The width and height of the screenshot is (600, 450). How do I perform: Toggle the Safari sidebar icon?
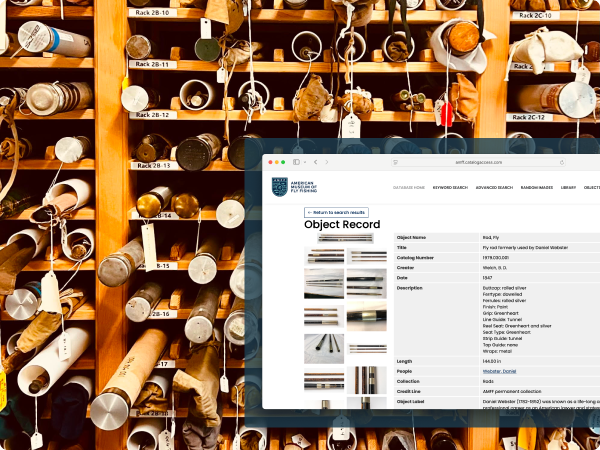[x=297, y=162]
